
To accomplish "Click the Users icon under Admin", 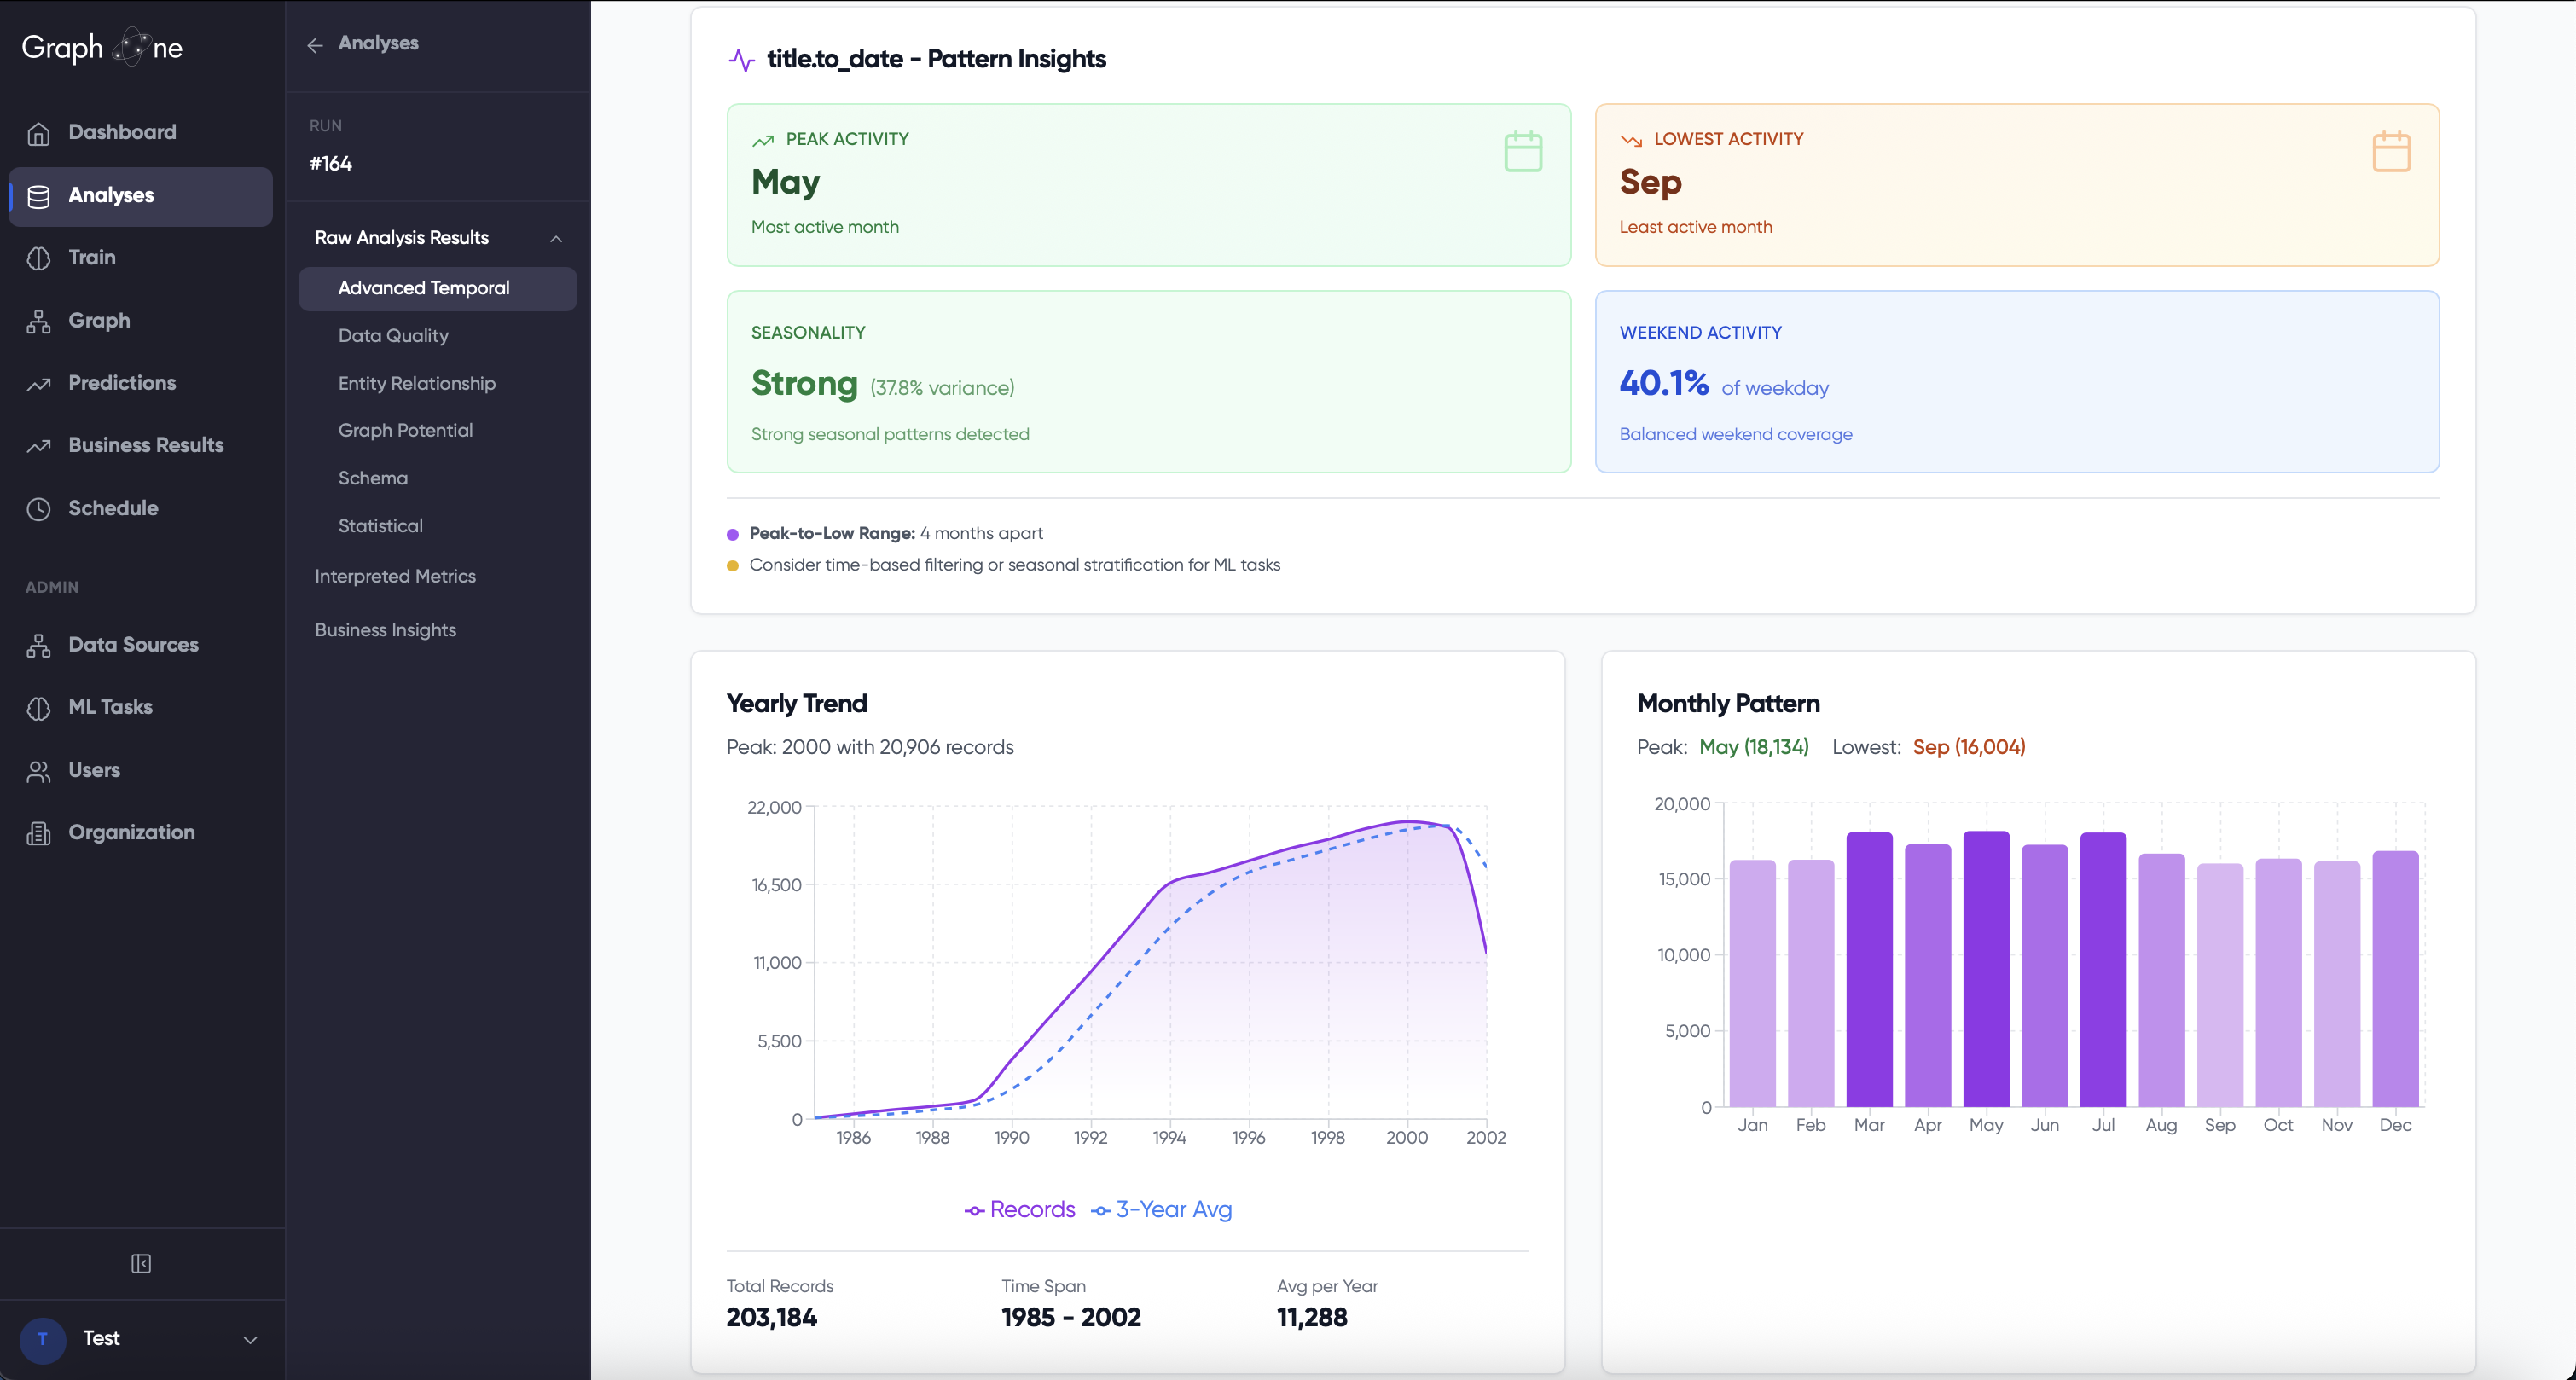I will pos(39,770).
